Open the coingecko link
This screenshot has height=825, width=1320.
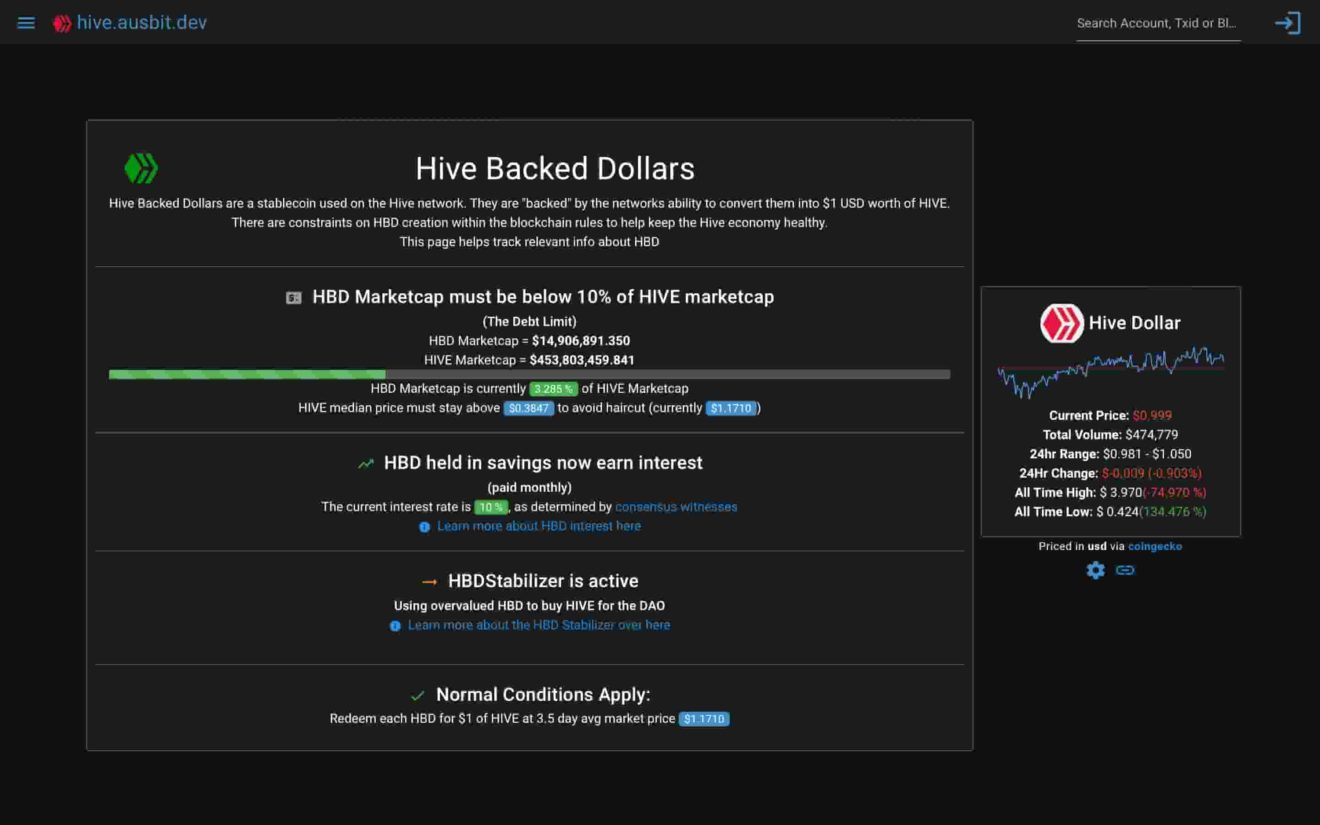(x=1155, y=546)
